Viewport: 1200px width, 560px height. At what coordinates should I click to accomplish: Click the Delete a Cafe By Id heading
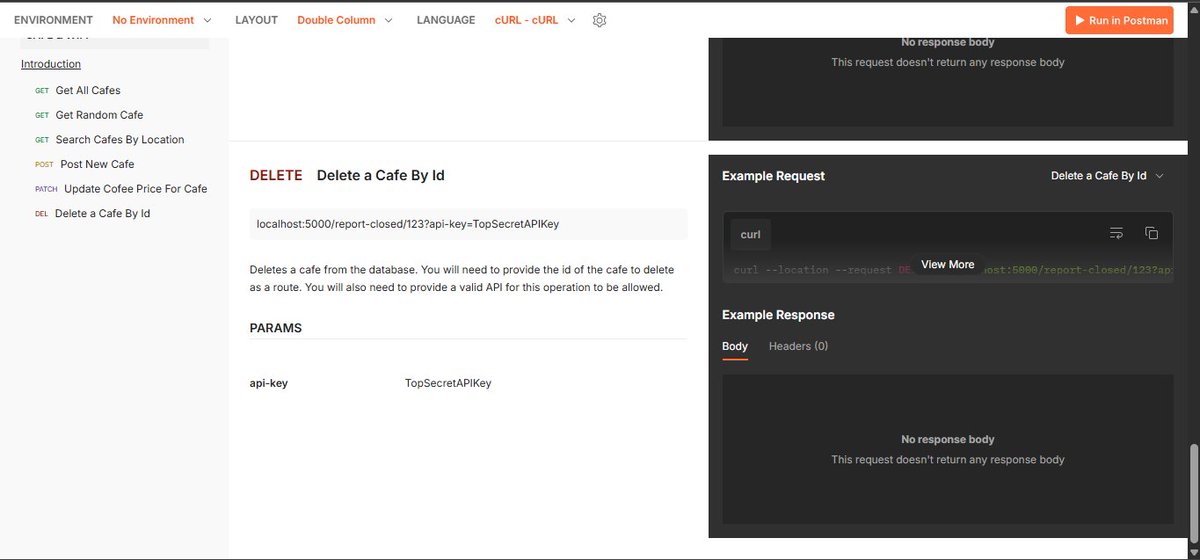tap(380, 176)
